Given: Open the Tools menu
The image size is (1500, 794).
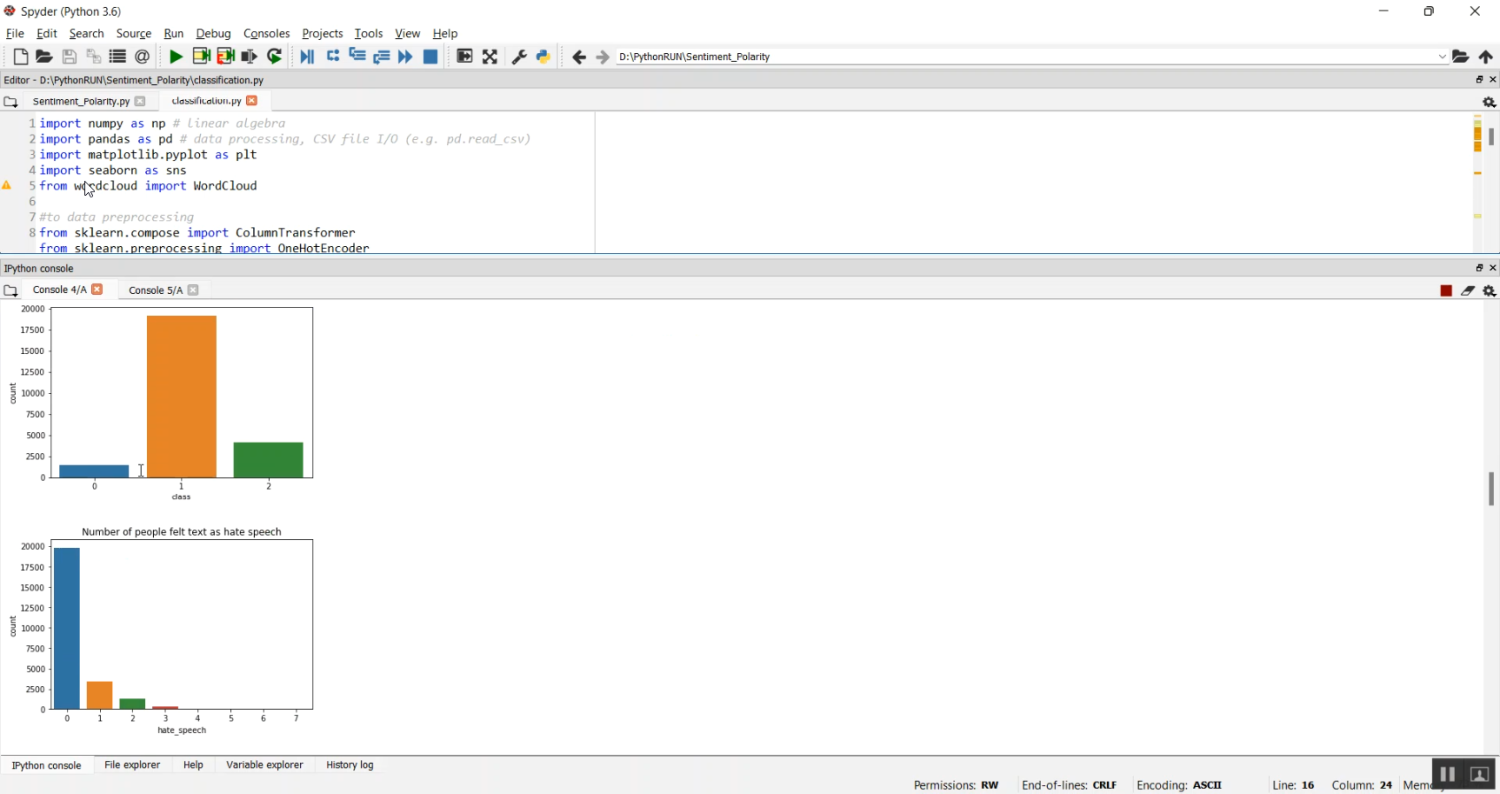Looking at the screenshot, I should click(x=368, y=33).
